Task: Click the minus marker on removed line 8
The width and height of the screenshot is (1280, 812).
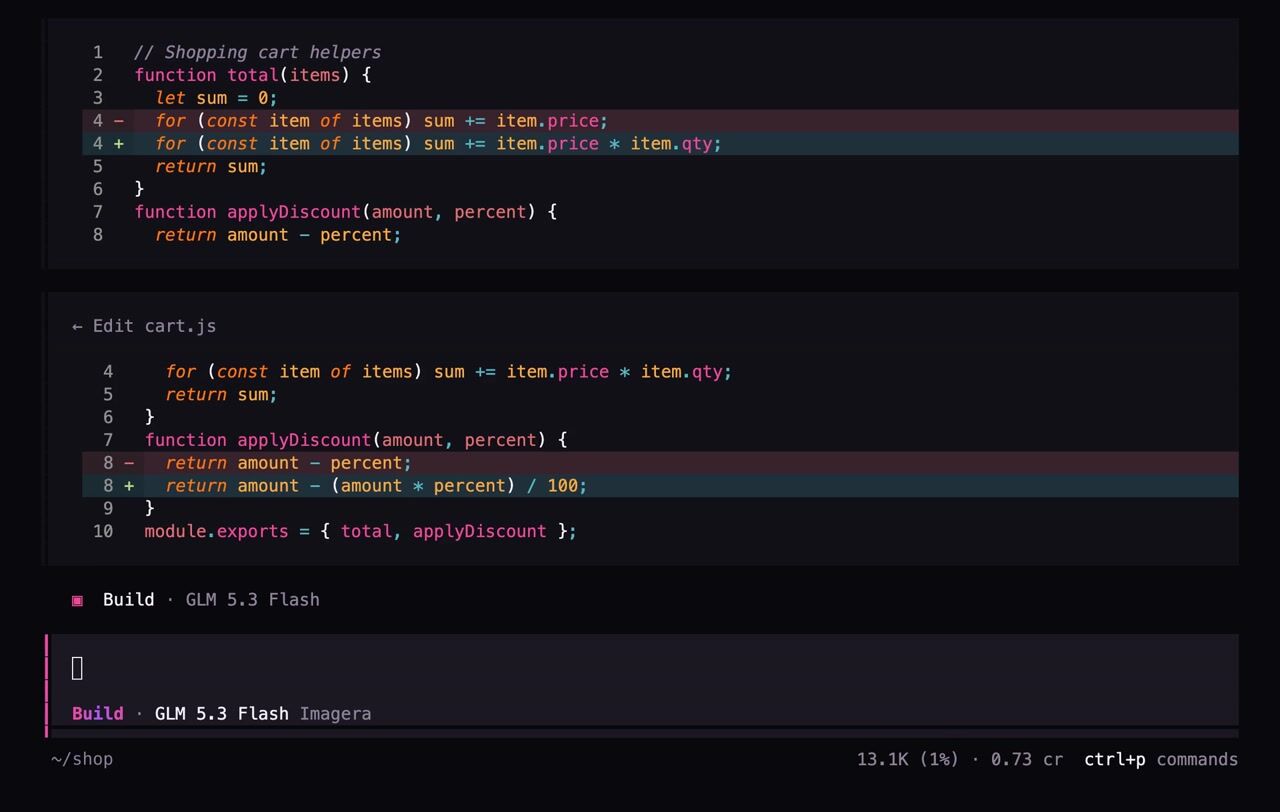Action: point(129,463)
